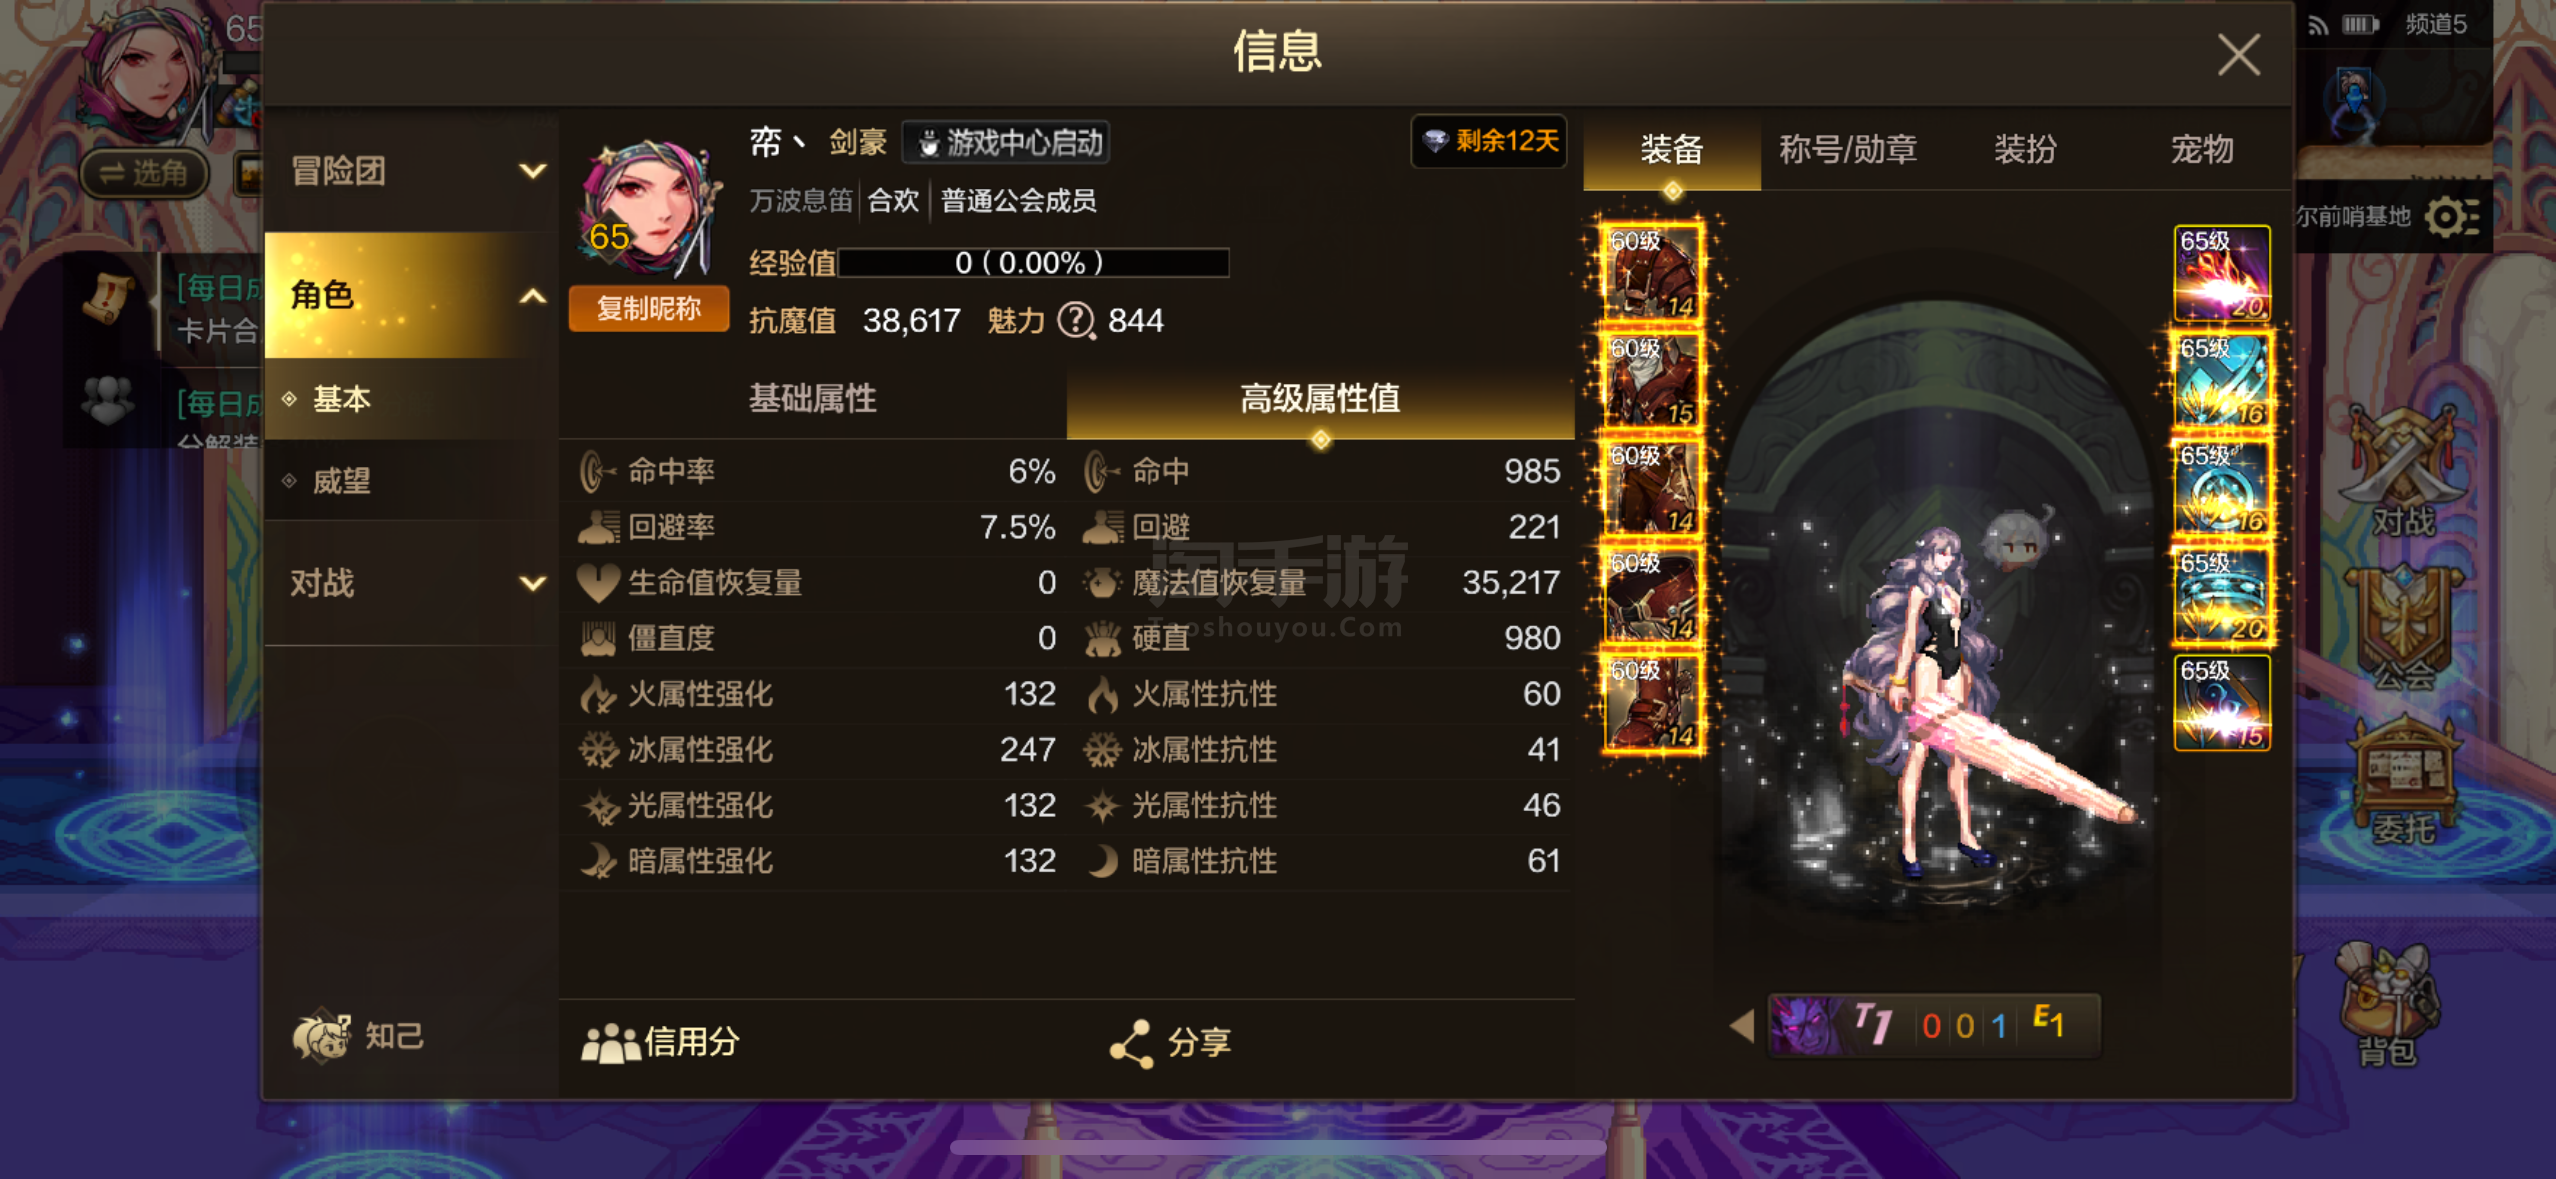Open the 宠物 tab
This screenshot has height=1179, width=2556.
[2201, 150]
